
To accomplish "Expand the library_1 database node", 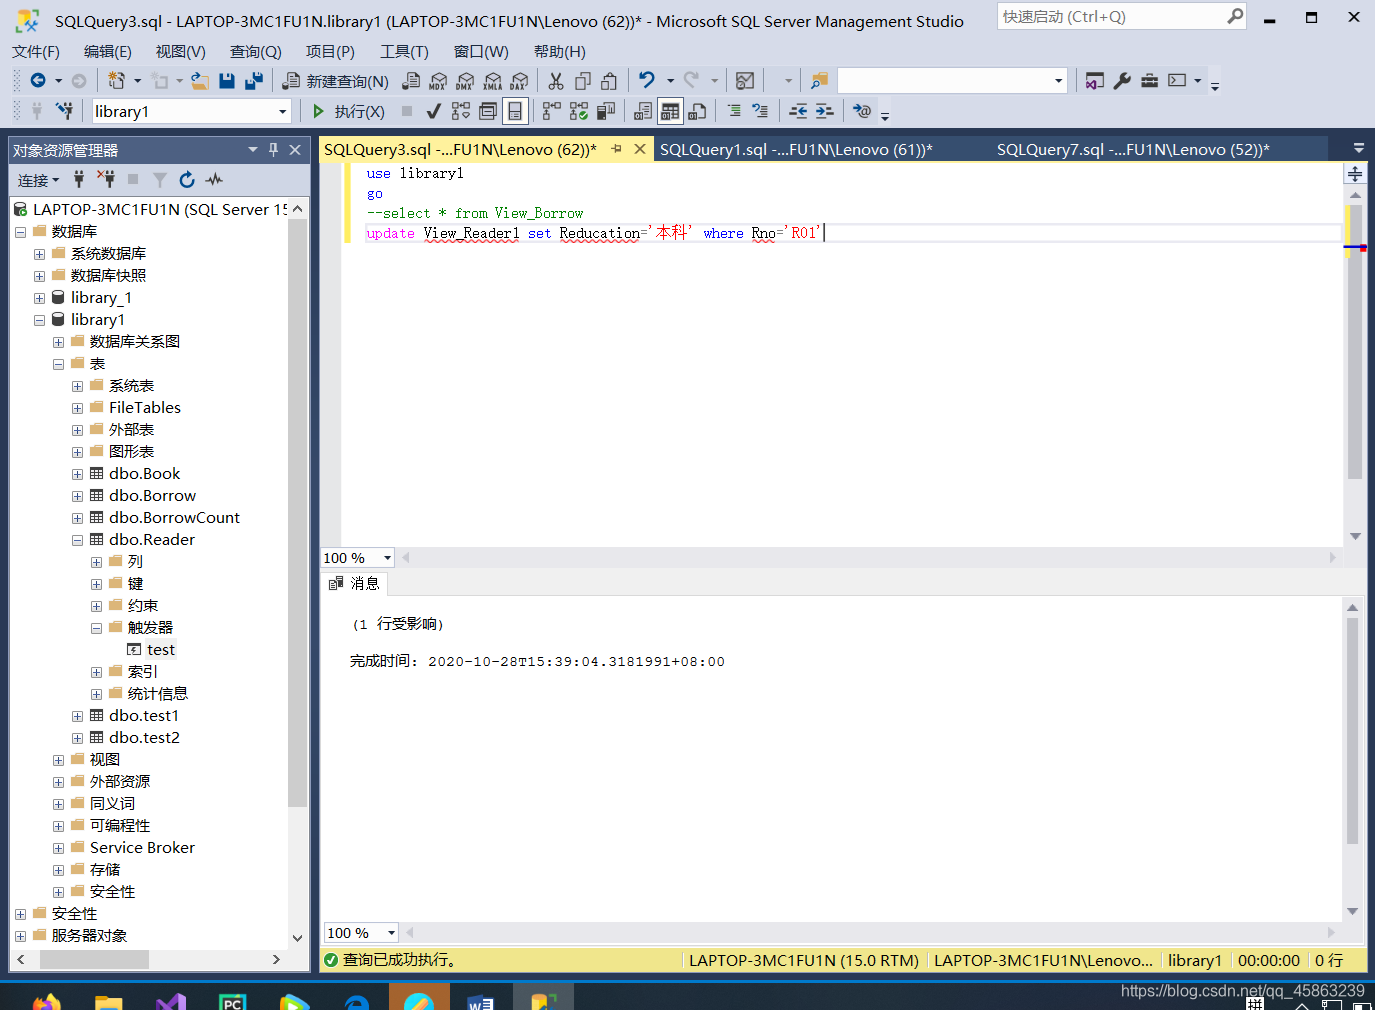I will (39, 298).
